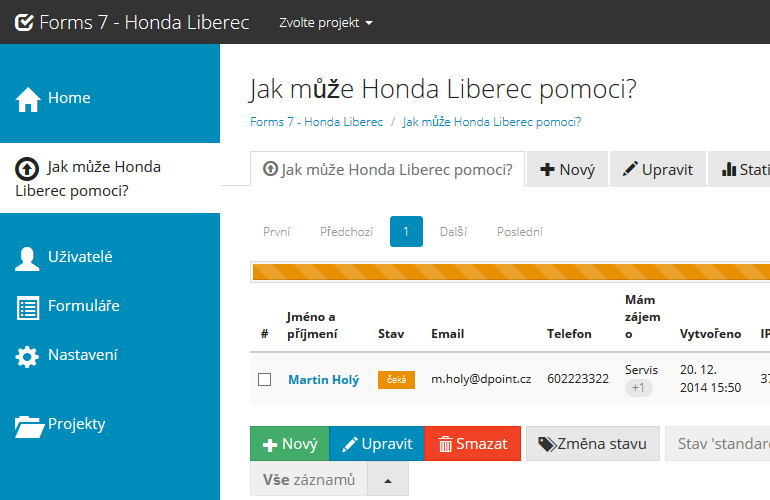Click the tag icon on Změna stavu
The height and width of the screenshot is (500, 770).
pos(547,444)
